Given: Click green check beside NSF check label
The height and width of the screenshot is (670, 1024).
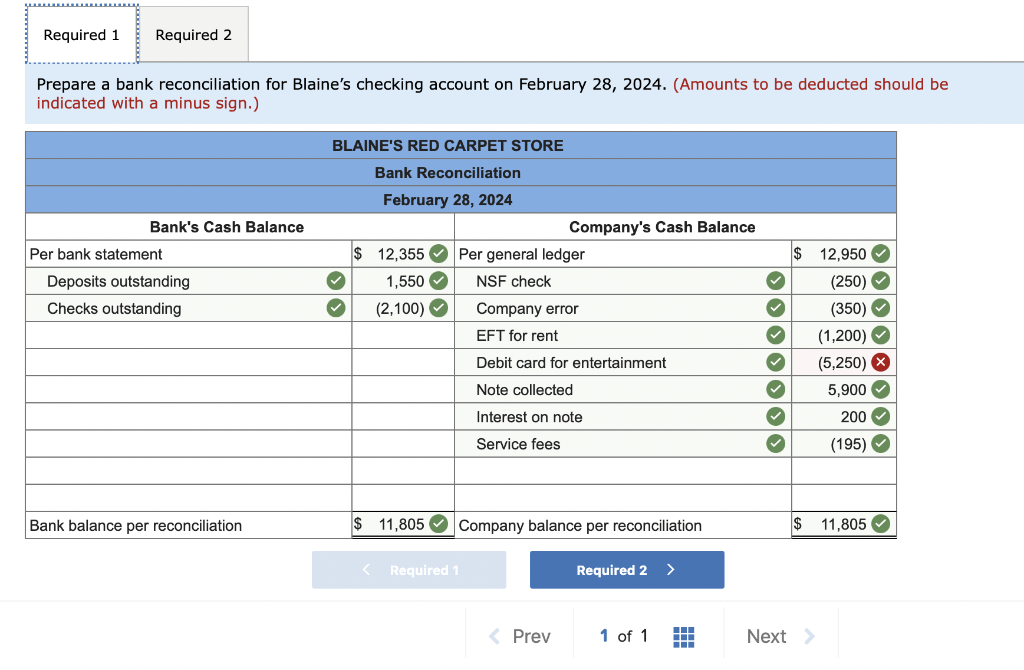Looking at the screenshot, I should pos(775,281).
